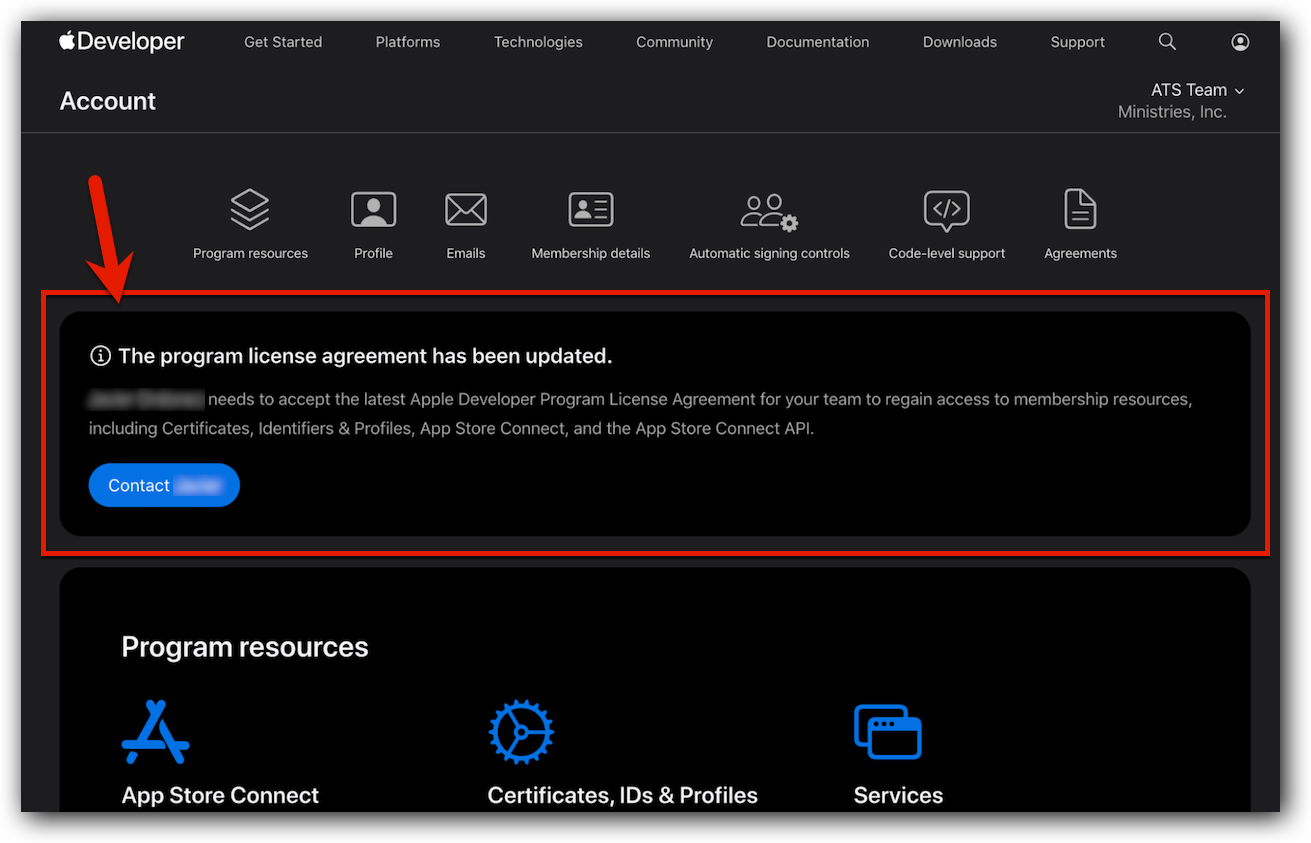Open the Services window icon
The image size is (1311, 843).
[x=888, y=731]
